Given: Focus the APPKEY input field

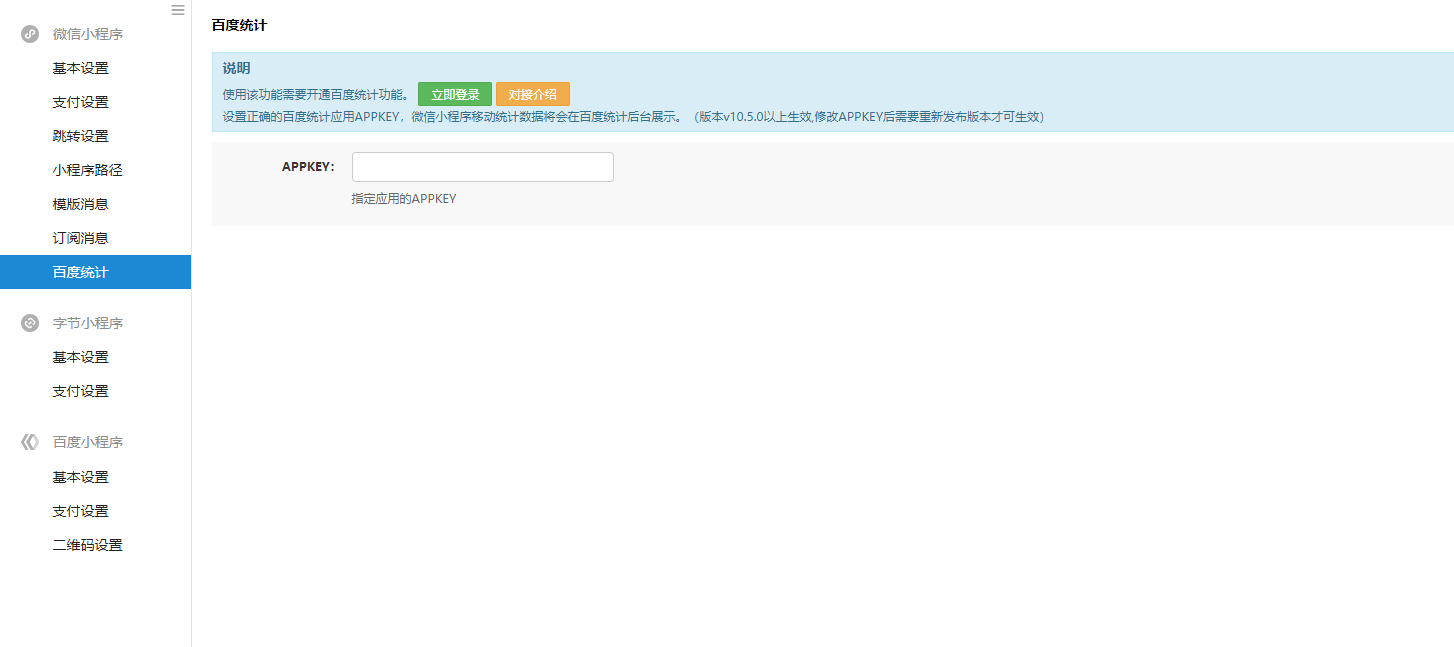Looking at the screenshot, I should (483, 167).
